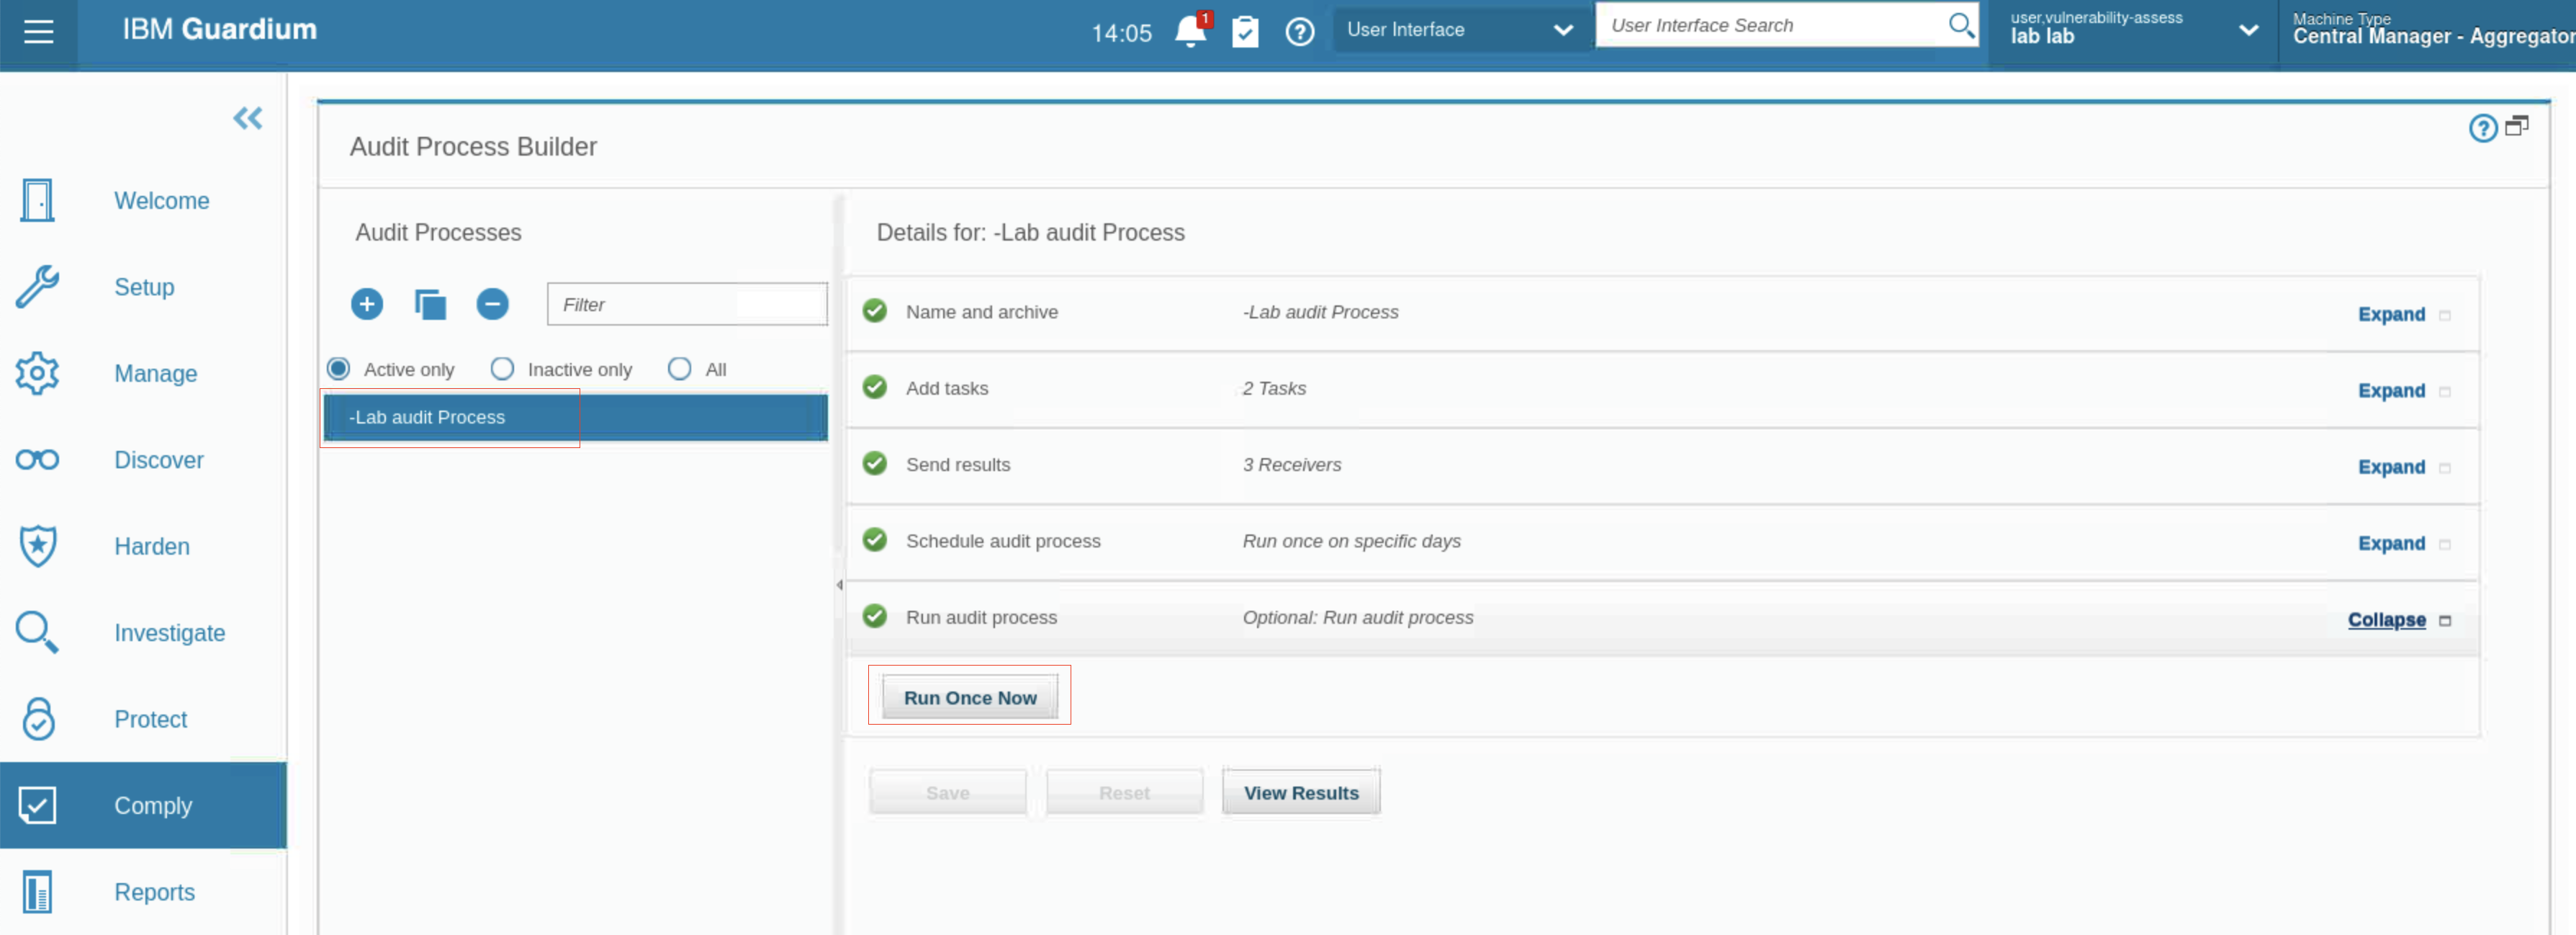Open the Harden navigation item

(x=151, y=547)
